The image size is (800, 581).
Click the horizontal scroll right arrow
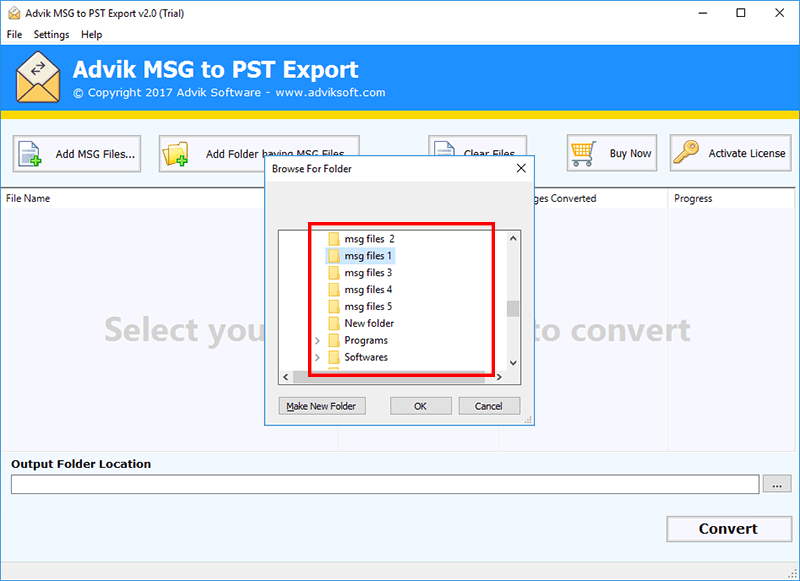click(499, 377)
